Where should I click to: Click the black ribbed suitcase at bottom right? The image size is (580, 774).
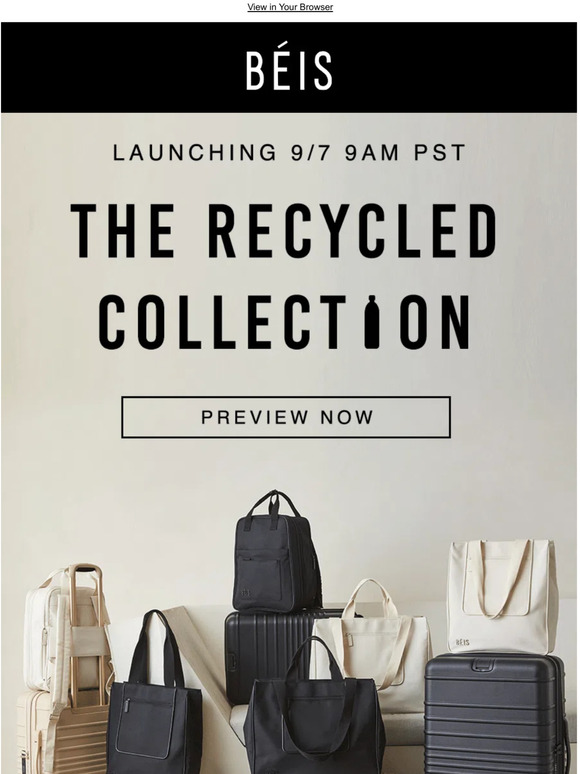[x=496, y=714]
